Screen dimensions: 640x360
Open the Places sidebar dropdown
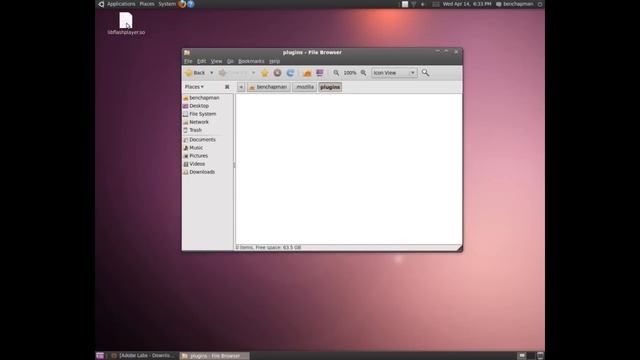(x=194, y=87)
